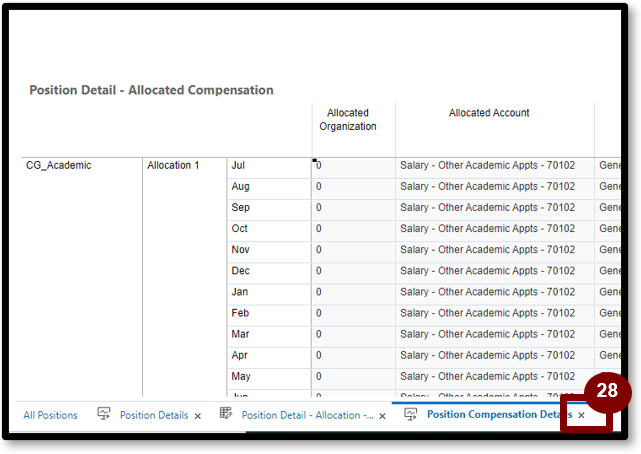Switch to the Position Details tab
Viewport: 641px width, 454px height.
coord(154,415)
